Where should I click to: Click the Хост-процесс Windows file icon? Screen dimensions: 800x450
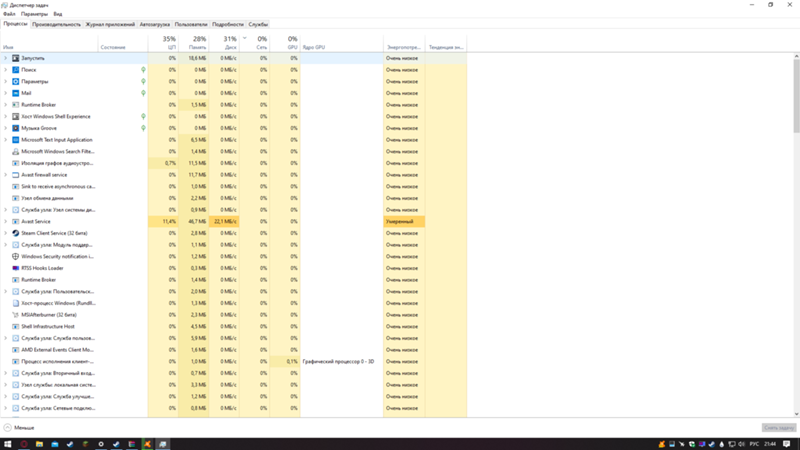(x=15, y=303)
